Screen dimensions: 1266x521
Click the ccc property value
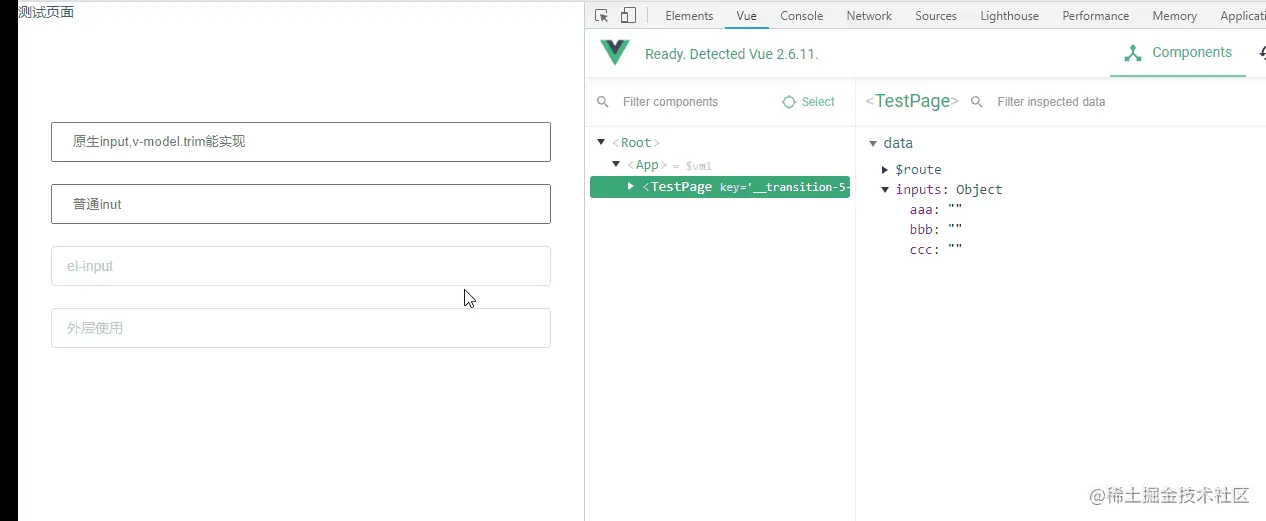[955, 250]
